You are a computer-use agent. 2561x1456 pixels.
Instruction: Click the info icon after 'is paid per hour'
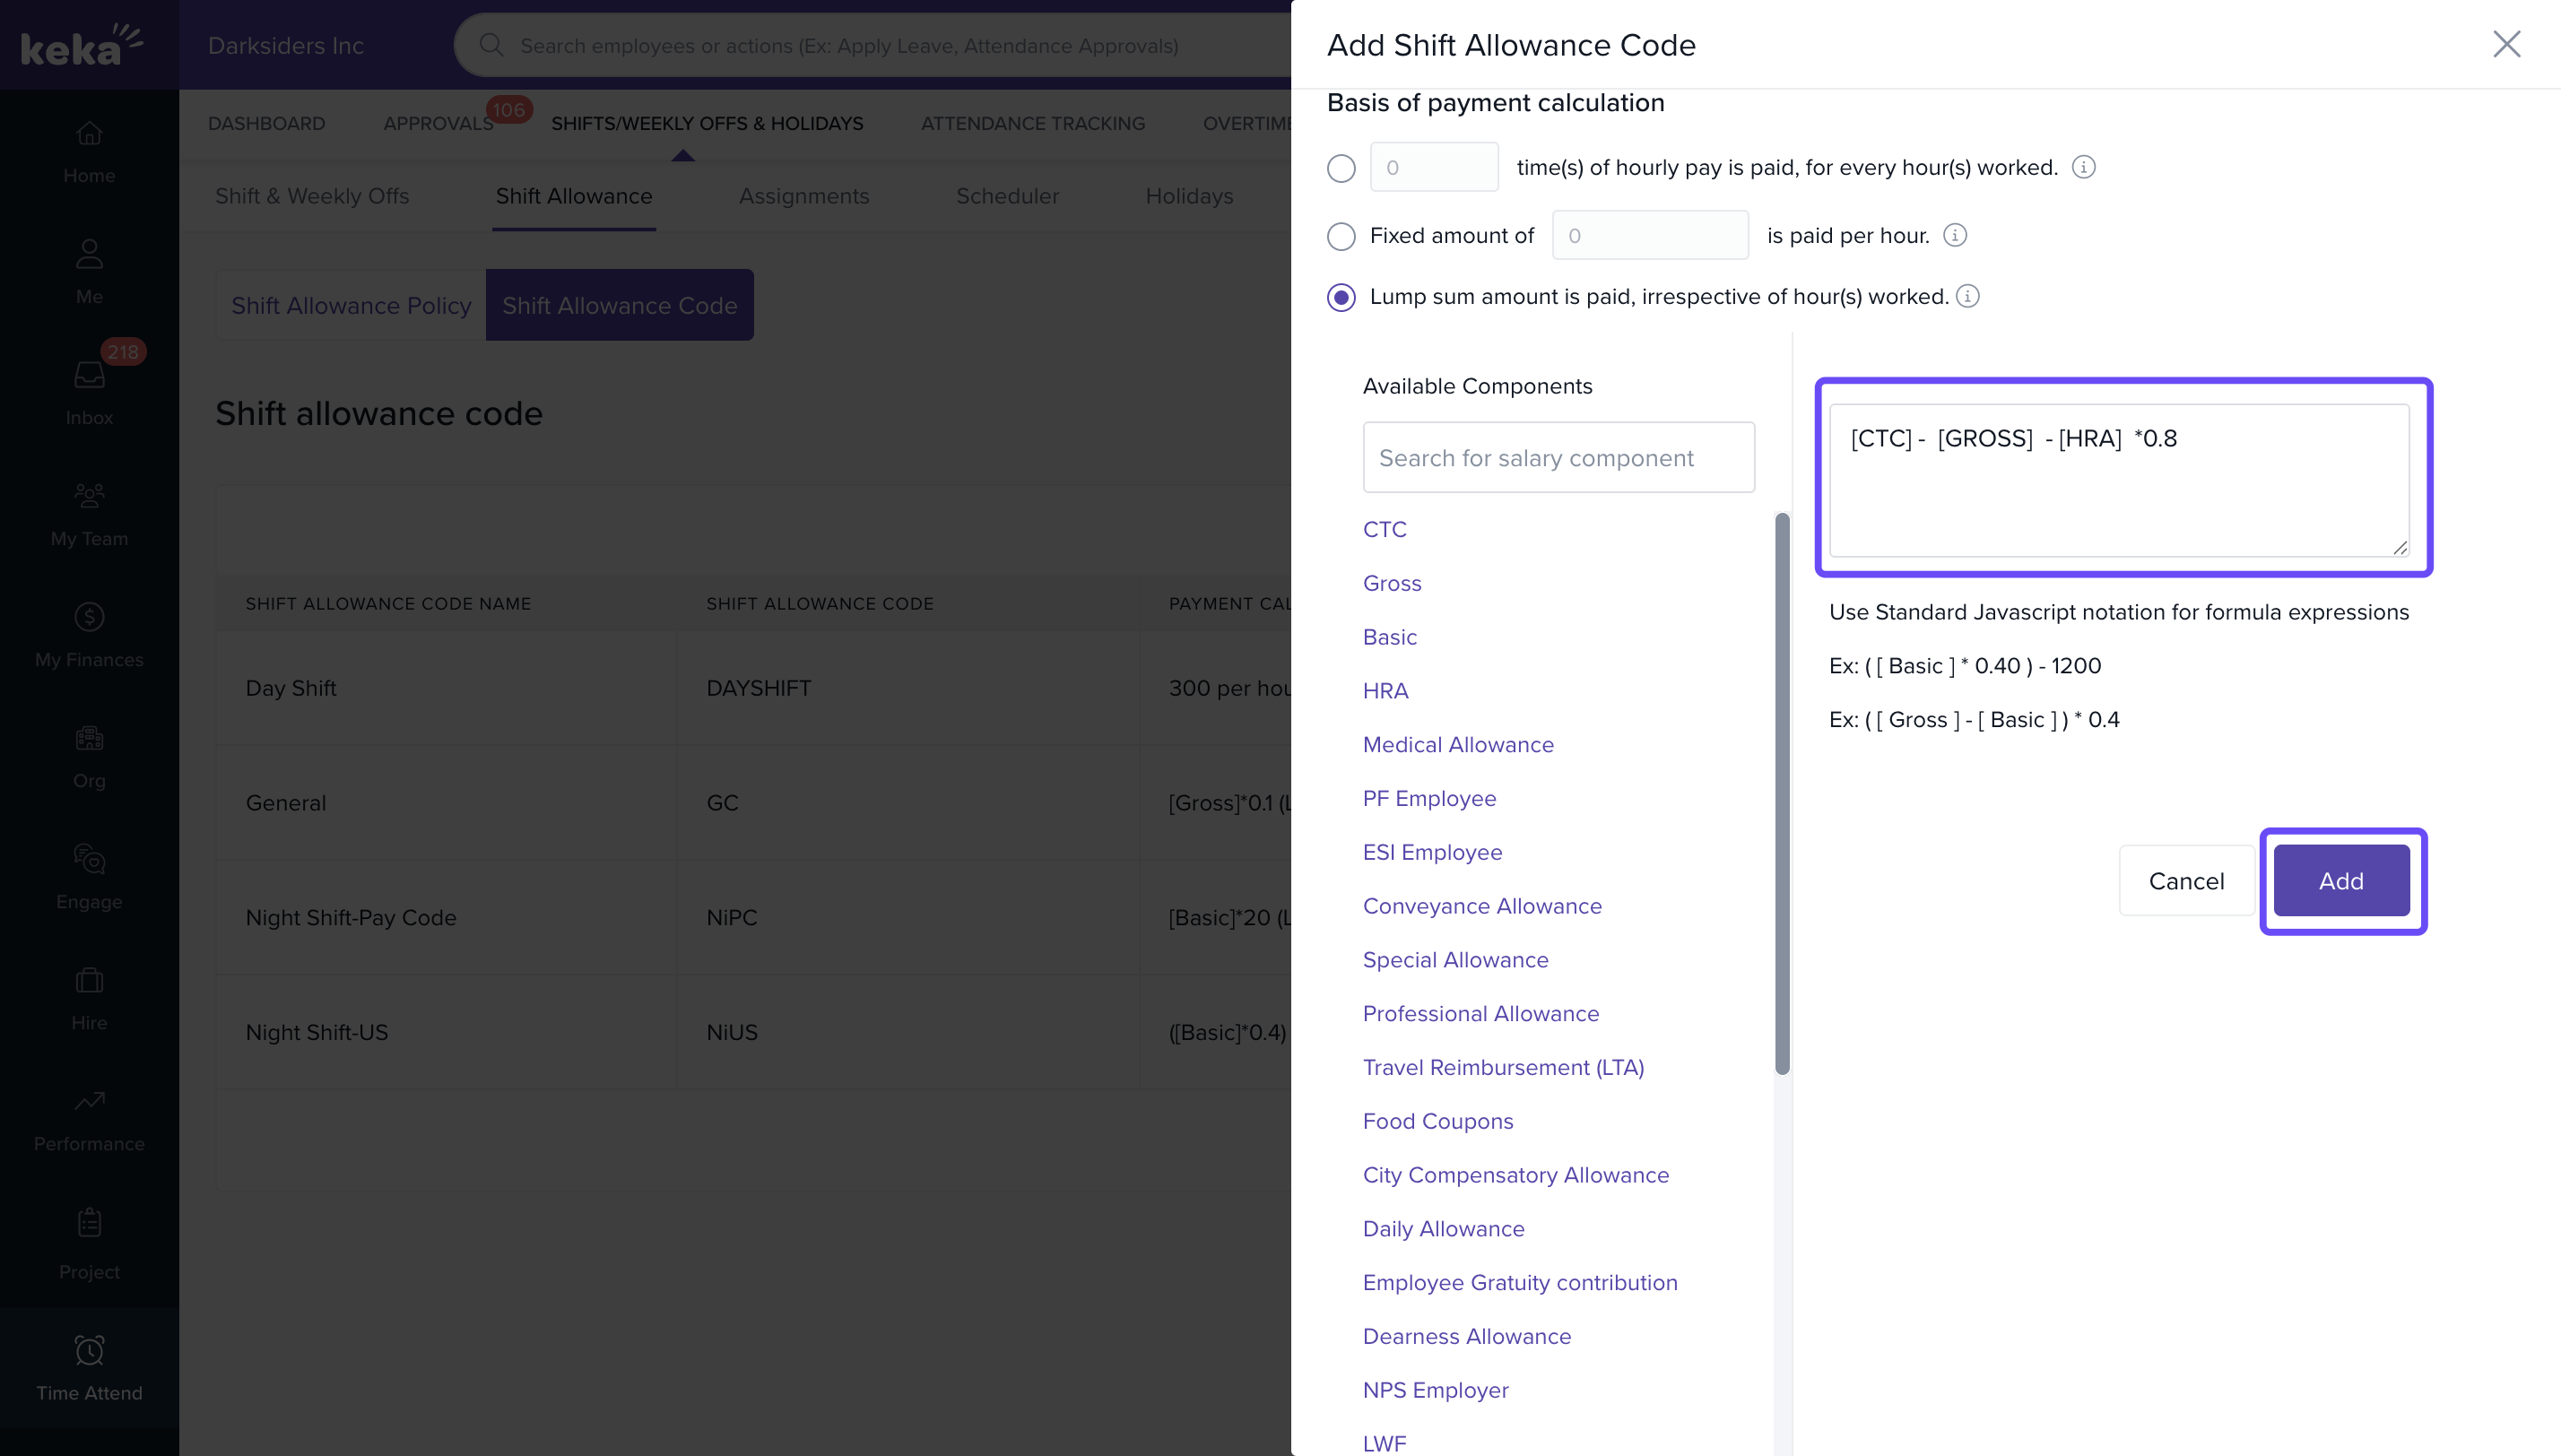(x=1954, y=235)
